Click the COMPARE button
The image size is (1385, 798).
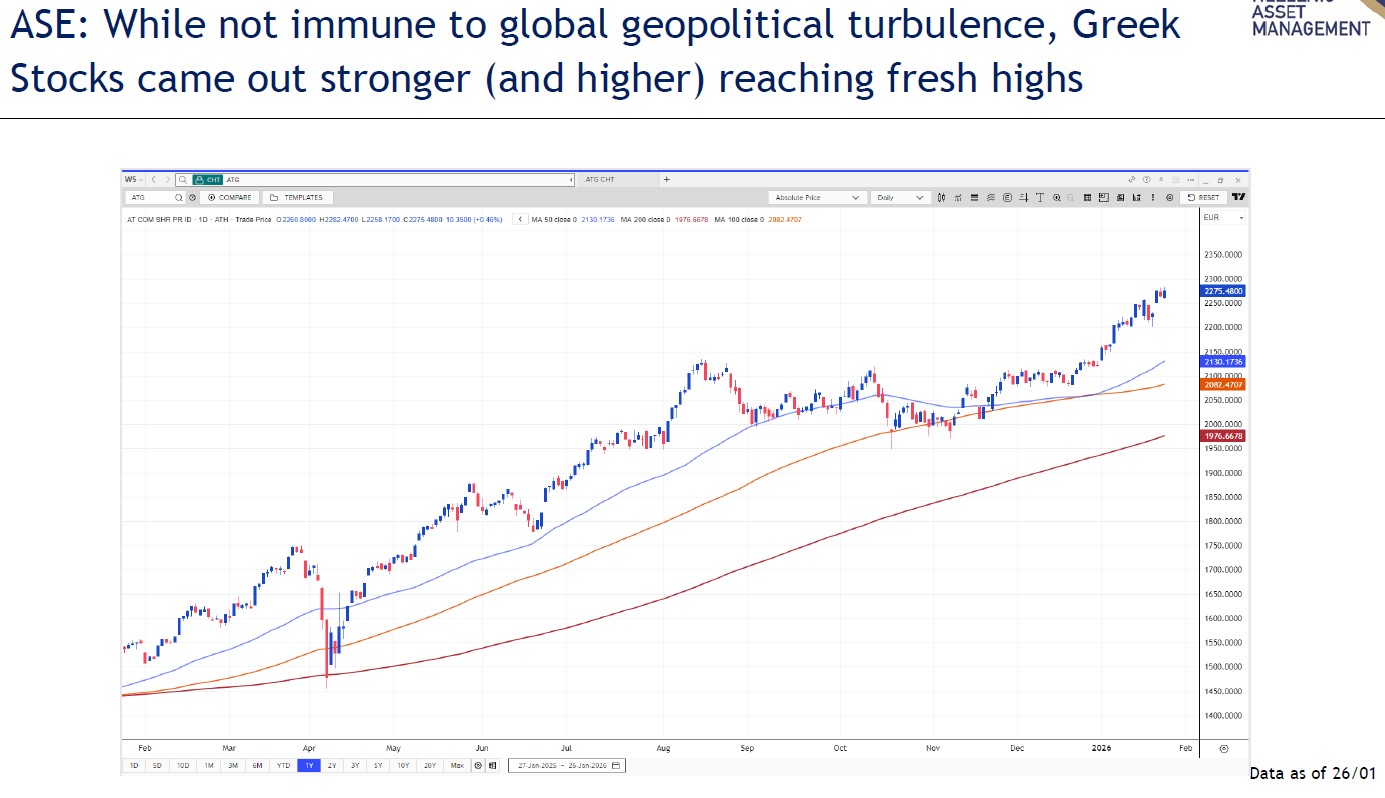[229, 198]
